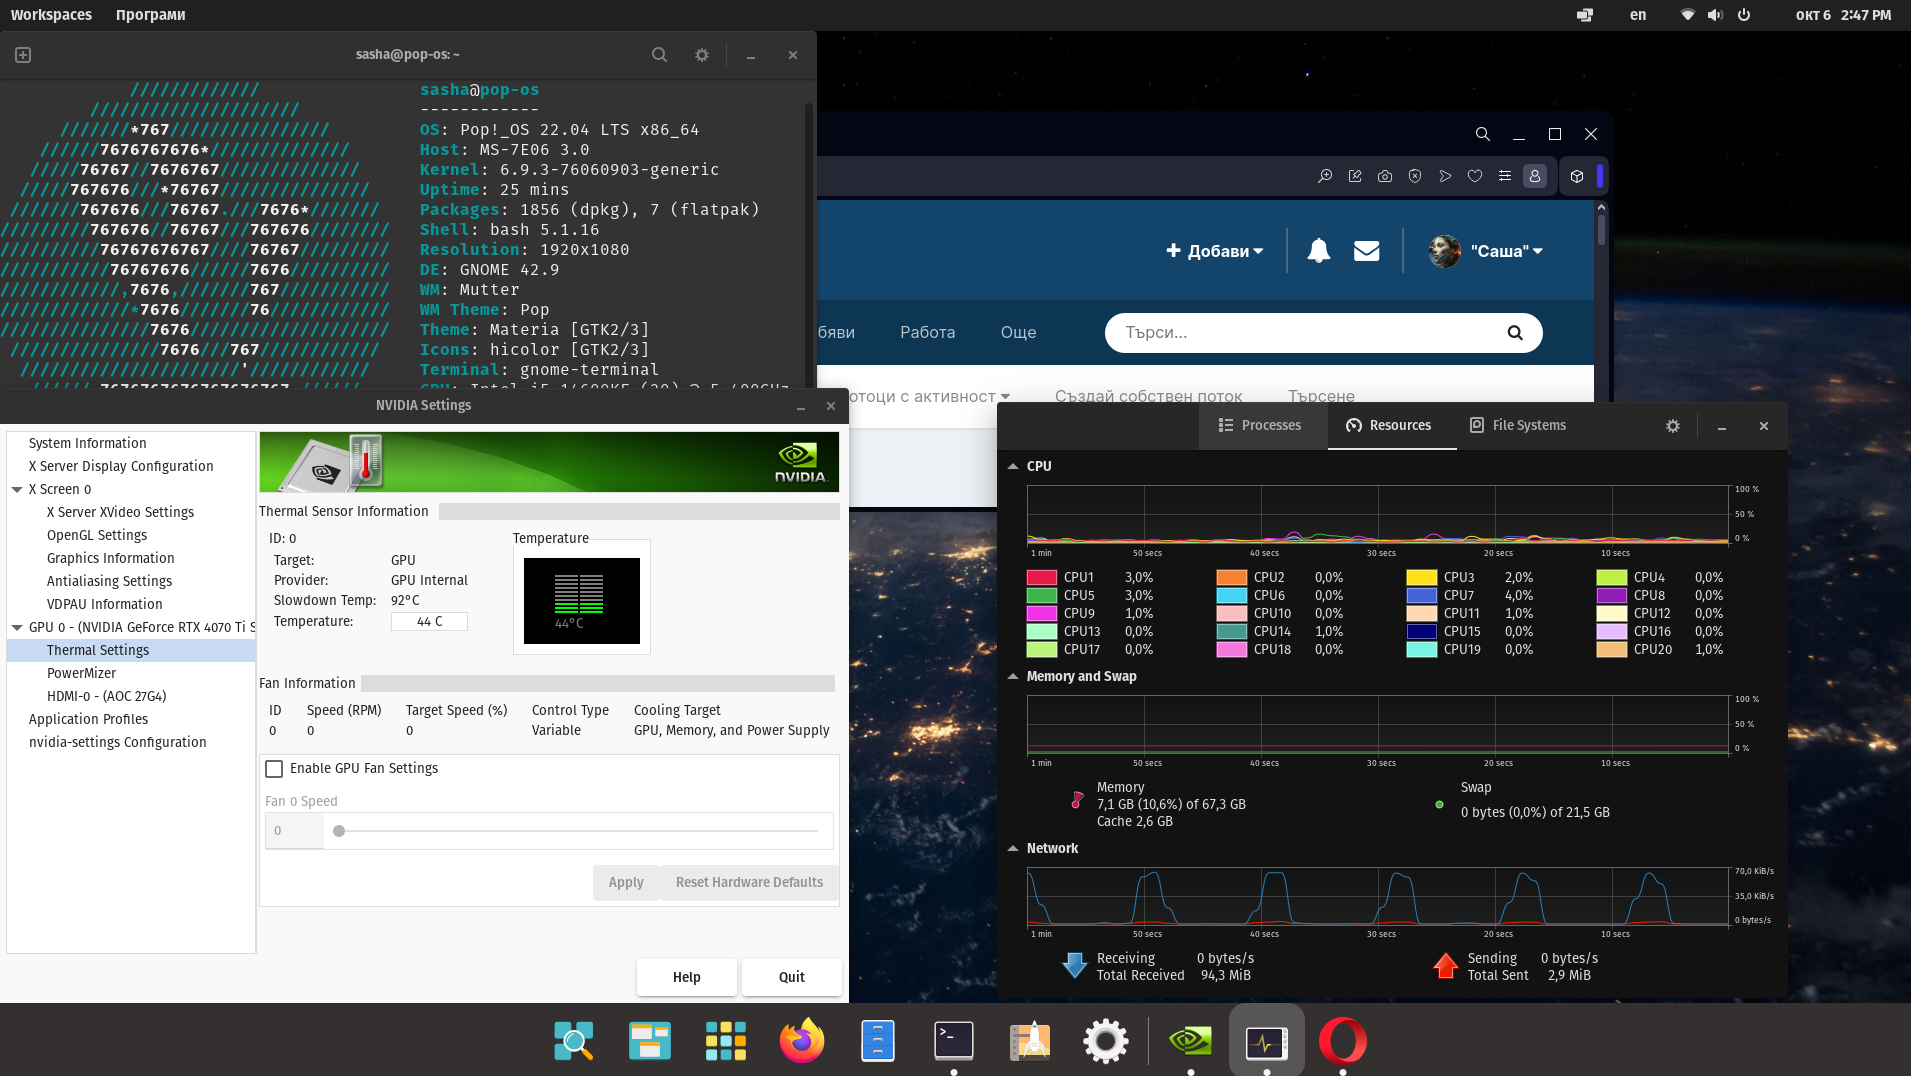The image size is (1911, 1076).
Task: Open the System Monitor gear menu
Action: [x=1673, y=426]
